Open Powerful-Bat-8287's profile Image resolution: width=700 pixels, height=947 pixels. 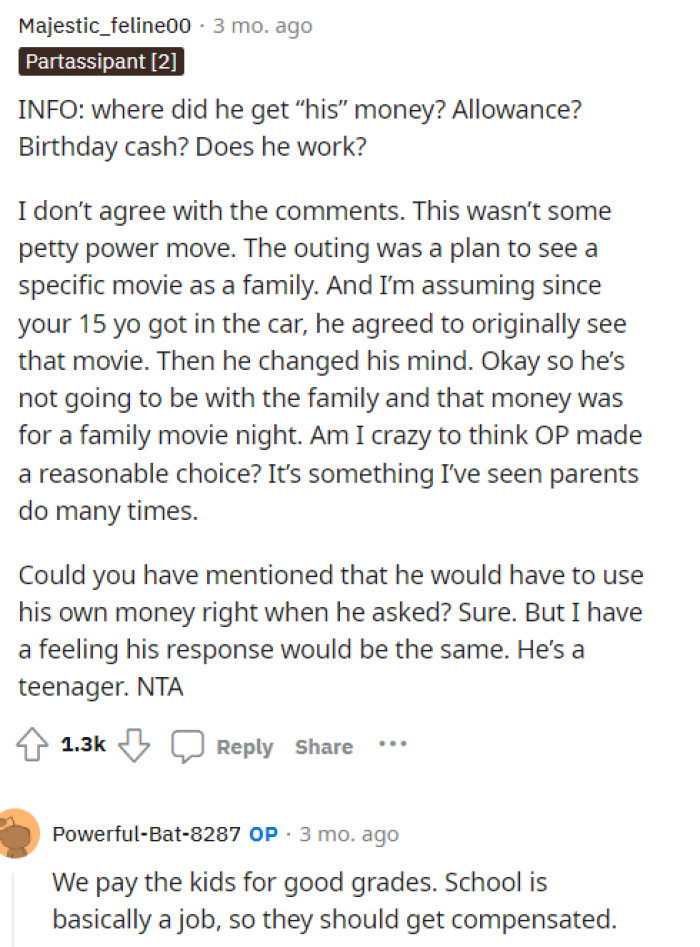click(x=144, y=833)
